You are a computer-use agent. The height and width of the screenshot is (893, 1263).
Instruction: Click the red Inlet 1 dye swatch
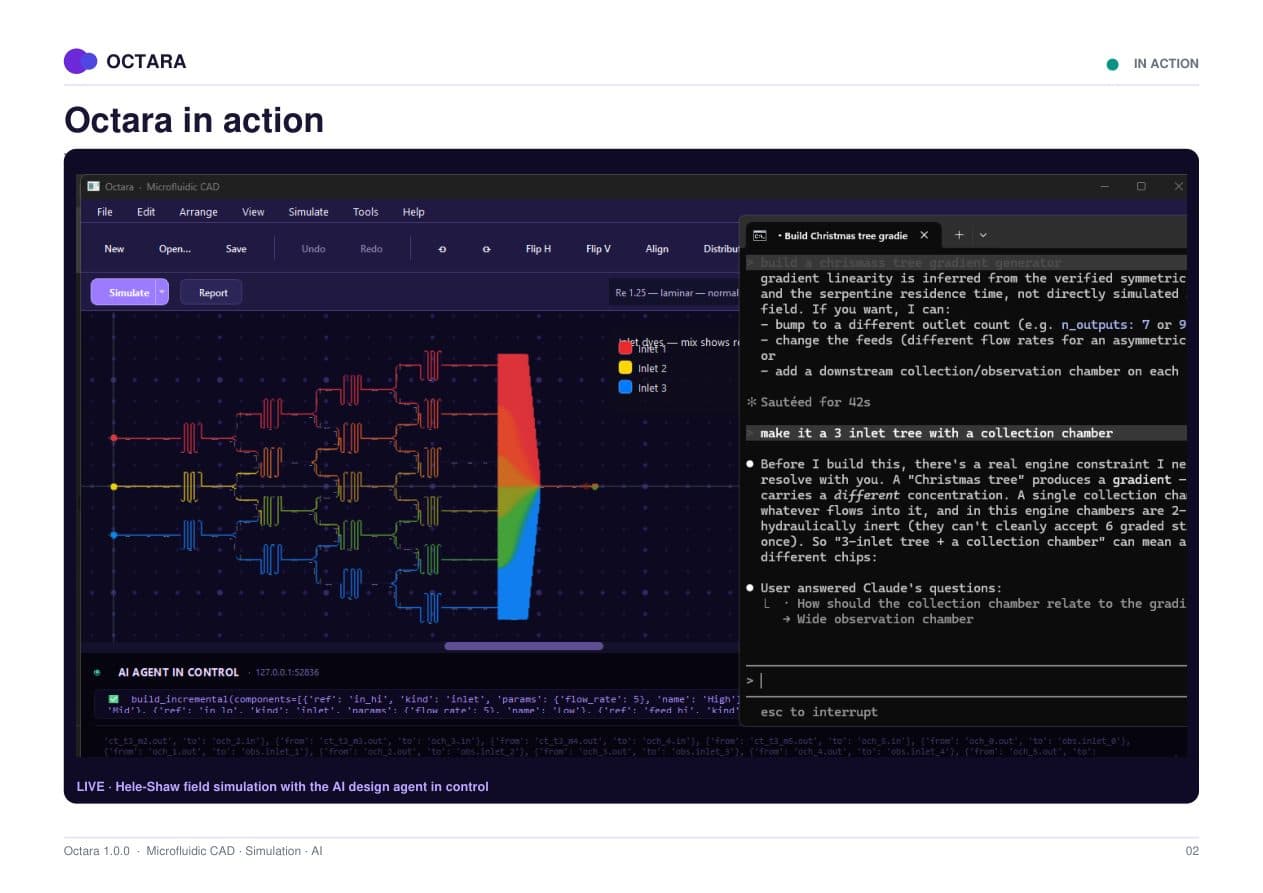(x=625, y=349)
